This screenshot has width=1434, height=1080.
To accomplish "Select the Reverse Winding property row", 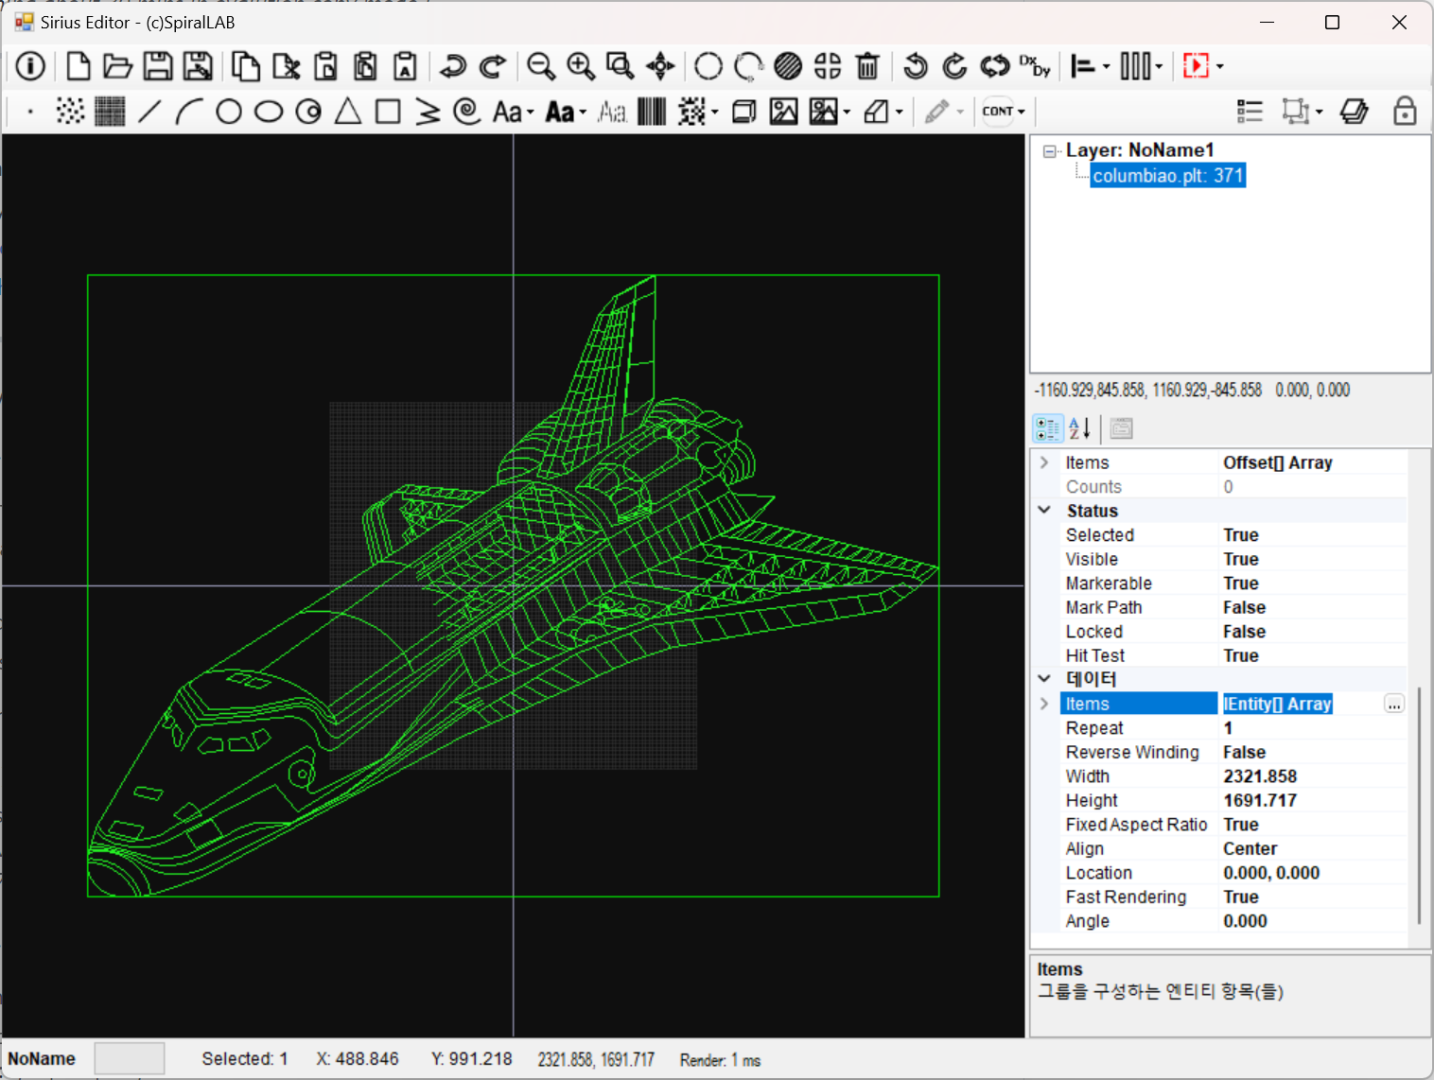I will (x=1234, y=752).
